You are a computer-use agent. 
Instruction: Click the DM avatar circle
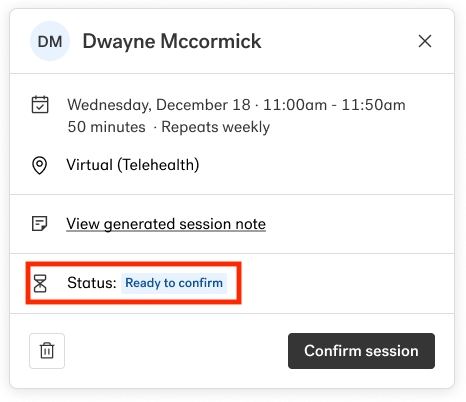[x=50, y=41]
